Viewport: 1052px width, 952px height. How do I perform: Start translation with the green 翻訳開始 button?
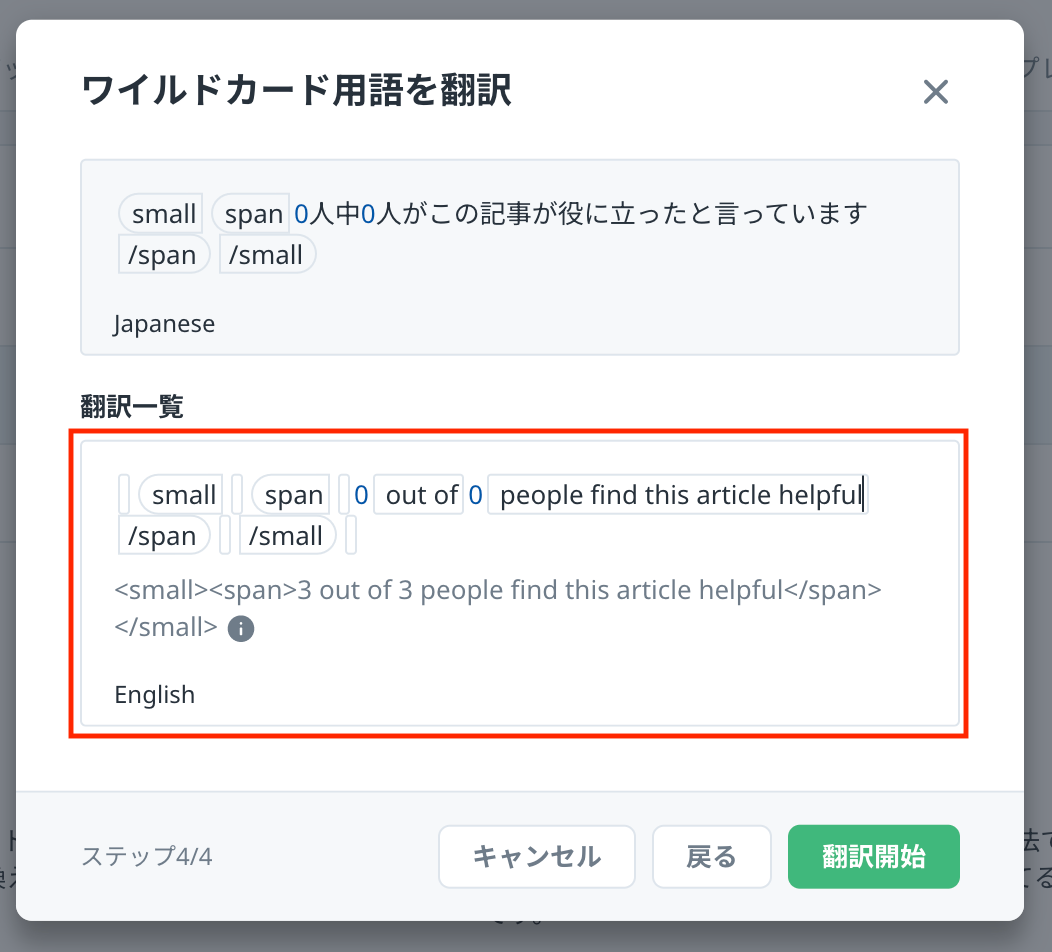pos(873,857)
